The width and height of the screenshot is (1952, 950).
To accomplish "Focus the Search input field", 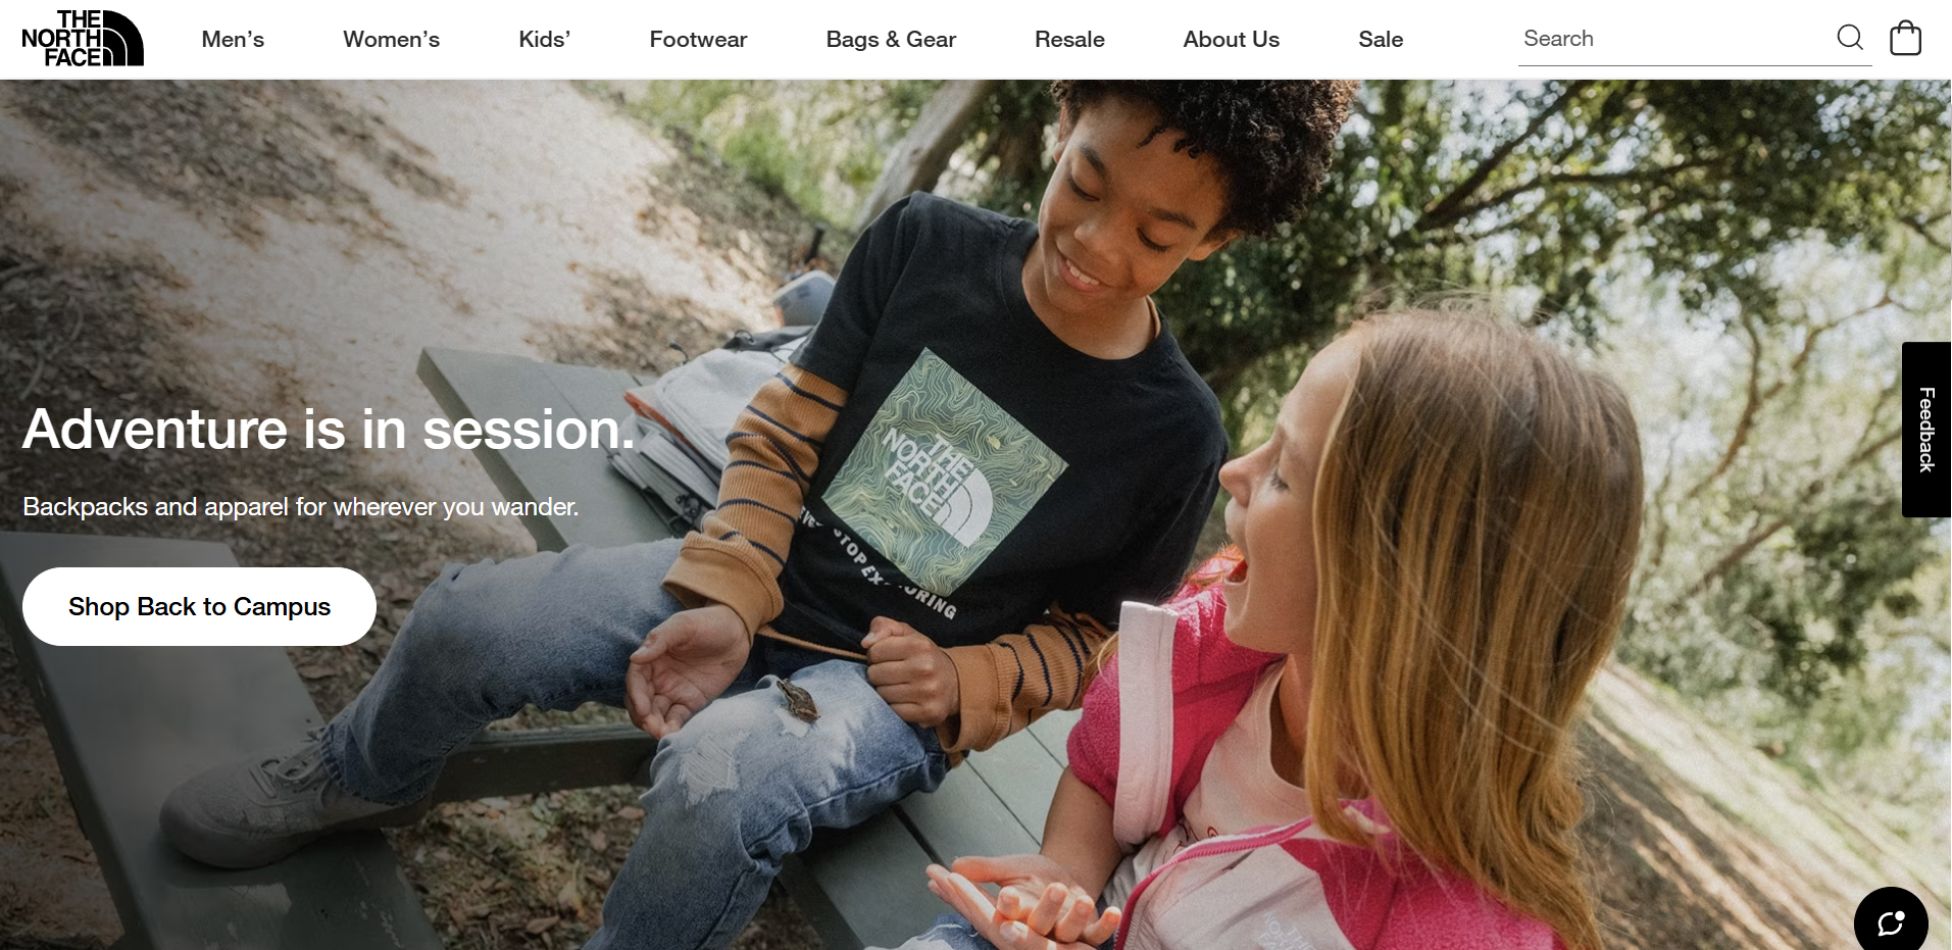I will [1675, 39].
